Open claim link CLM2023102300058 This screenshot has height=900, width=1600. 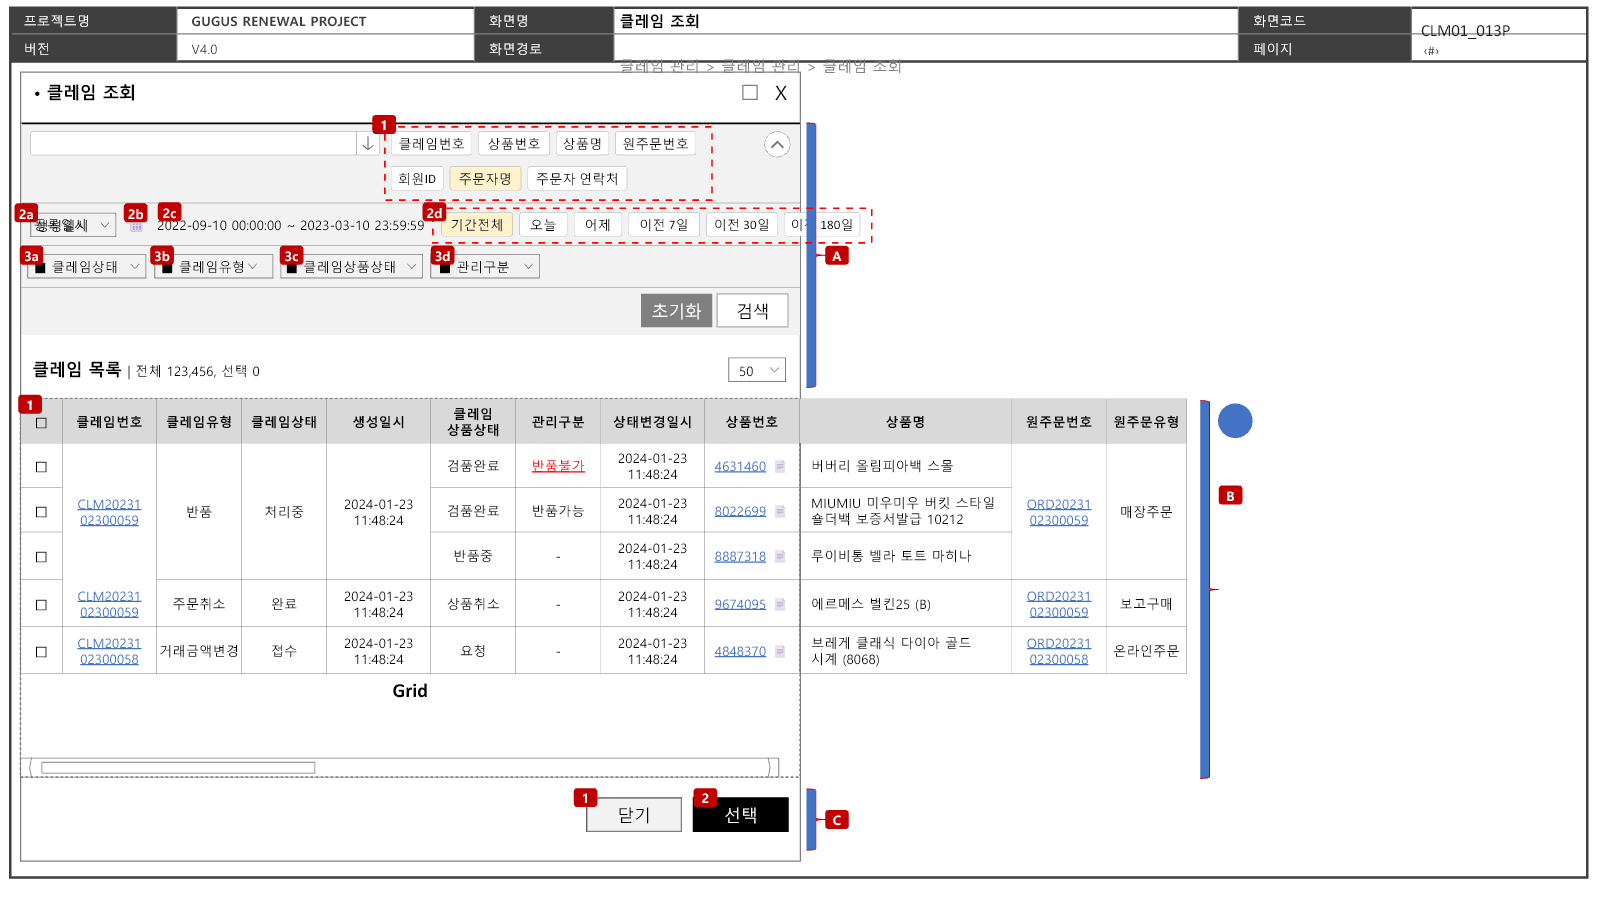pos(109,652)
